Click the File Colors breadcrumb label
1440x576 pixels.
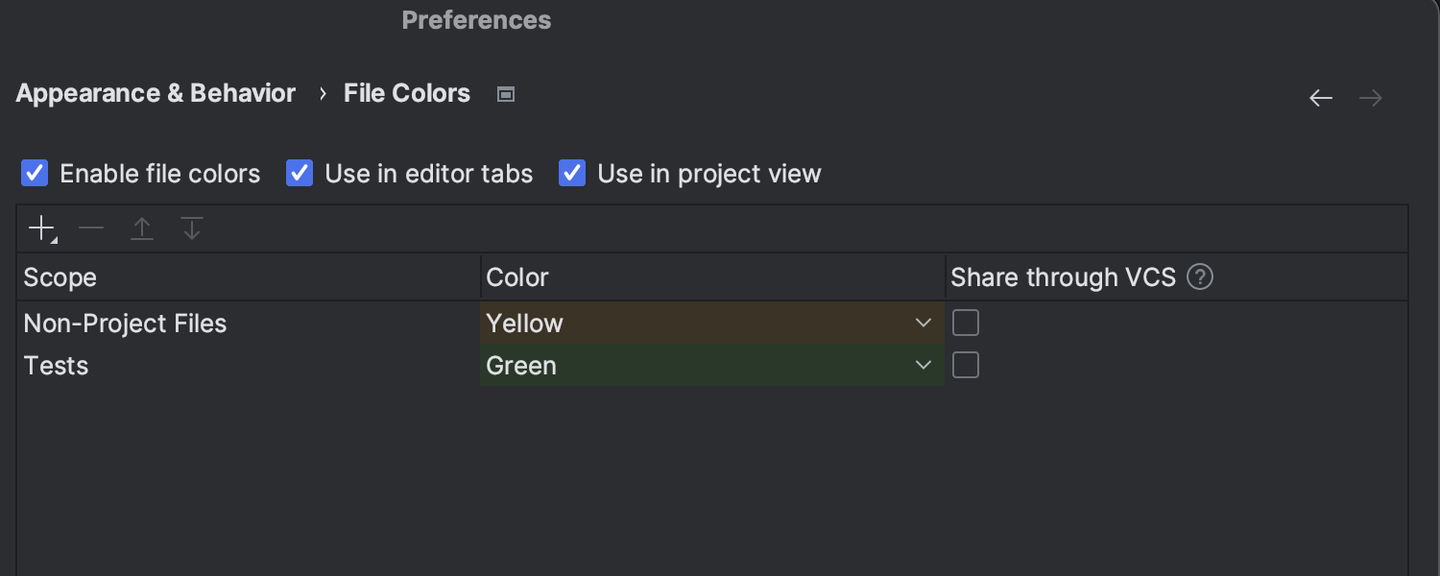(x=406, y=93)
